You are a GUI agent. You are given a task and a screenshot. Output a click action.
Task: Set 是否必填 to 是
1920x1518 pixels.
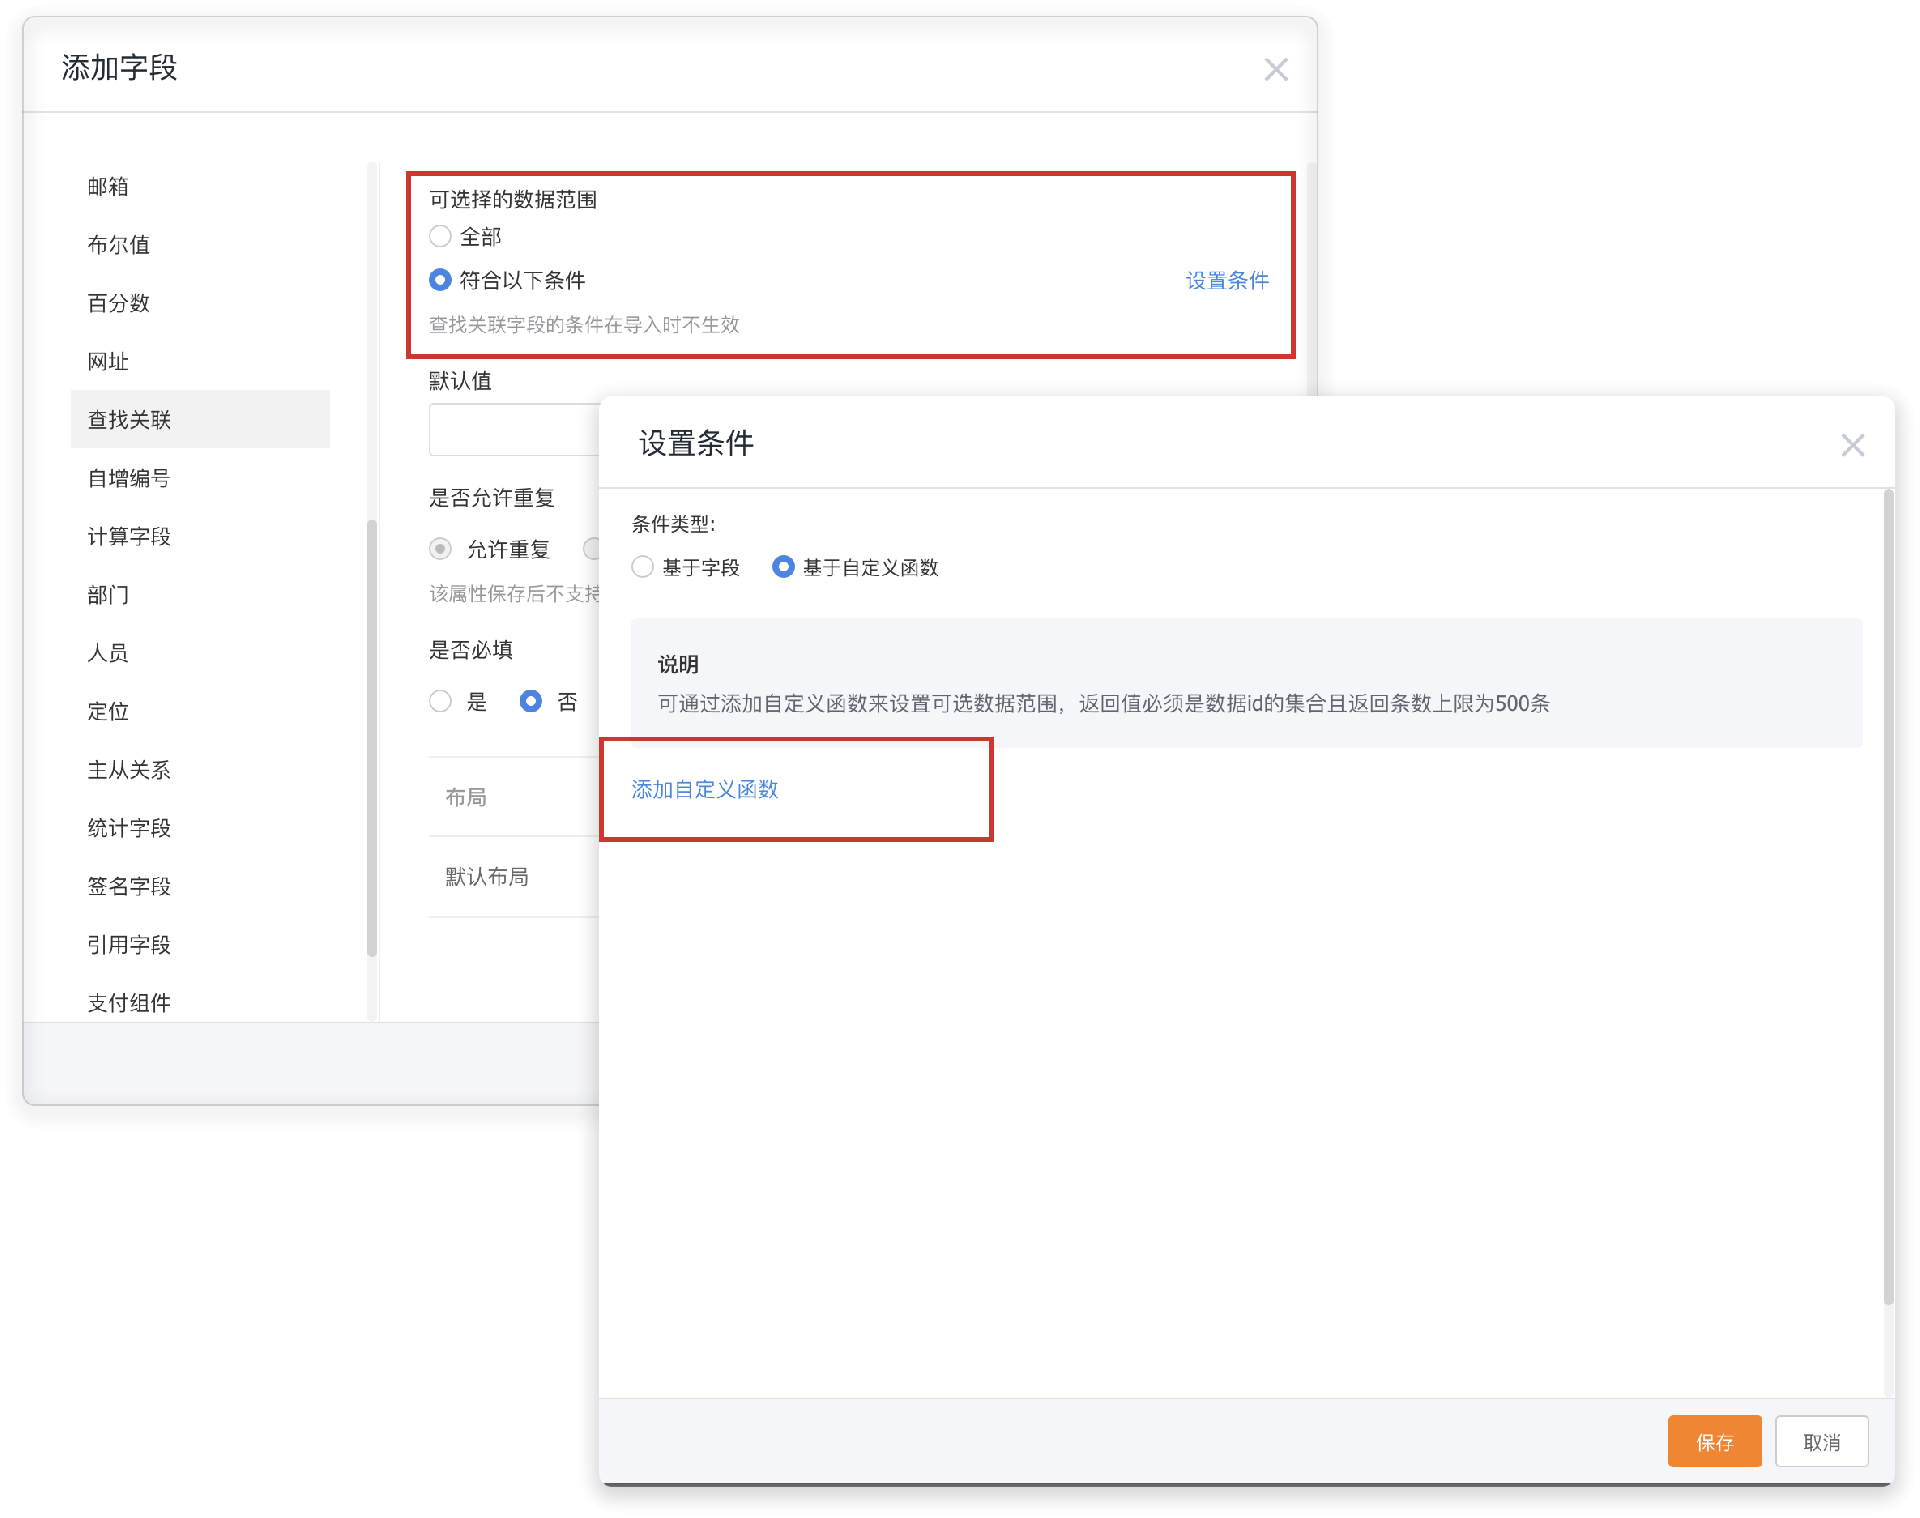pos(440,701)
